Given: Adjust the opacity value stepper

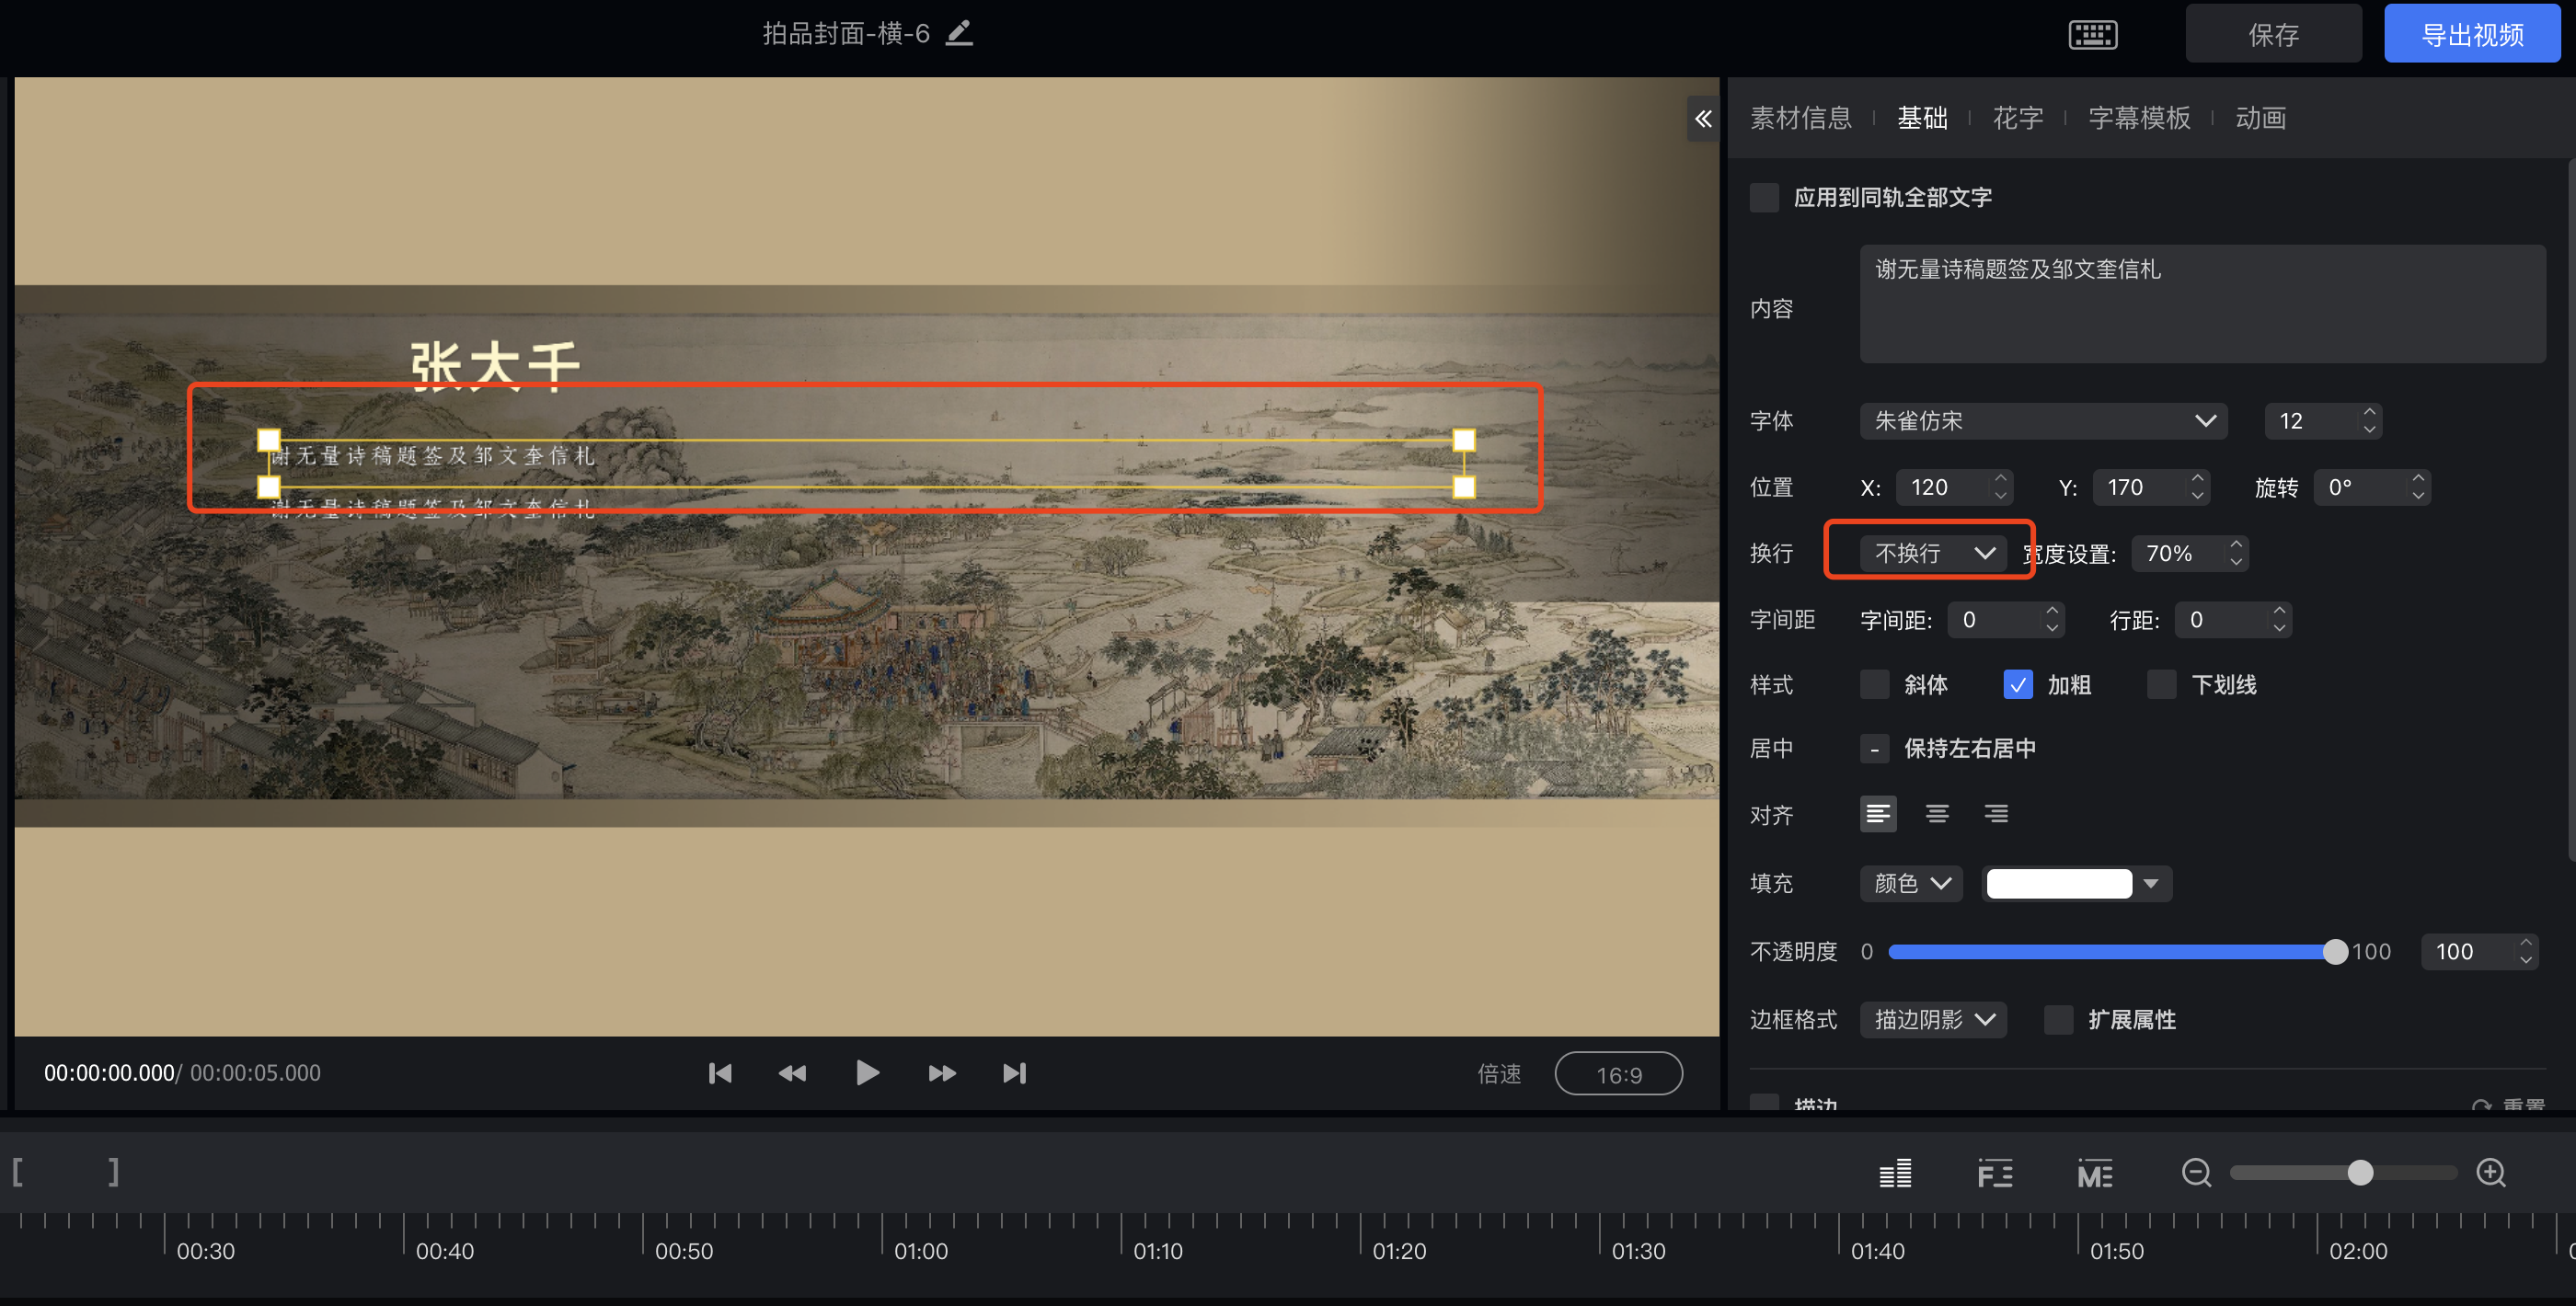Looking at the screenshot, I should click(x=2525, y=951).
